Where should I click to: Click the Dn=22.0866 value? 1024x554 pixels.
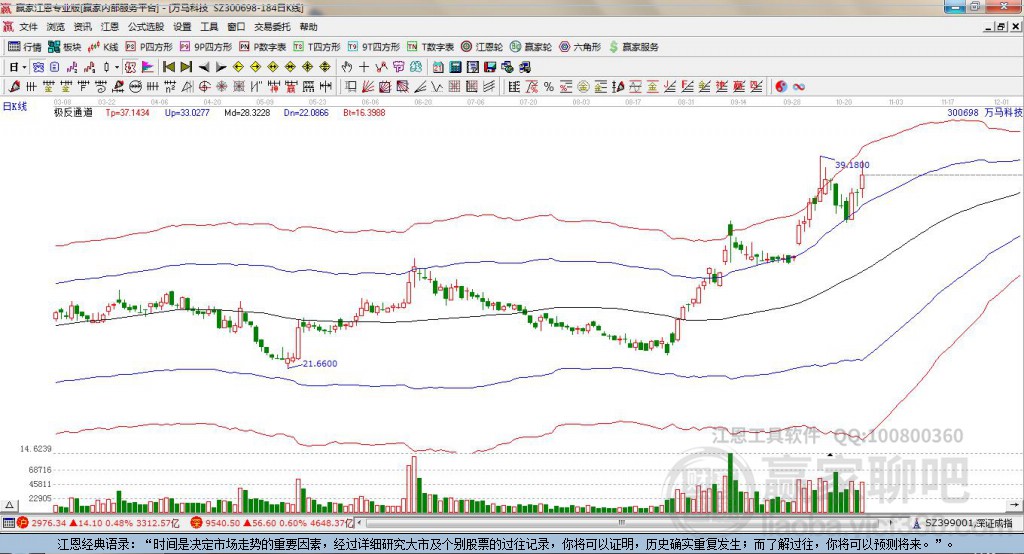click(306, 112)
